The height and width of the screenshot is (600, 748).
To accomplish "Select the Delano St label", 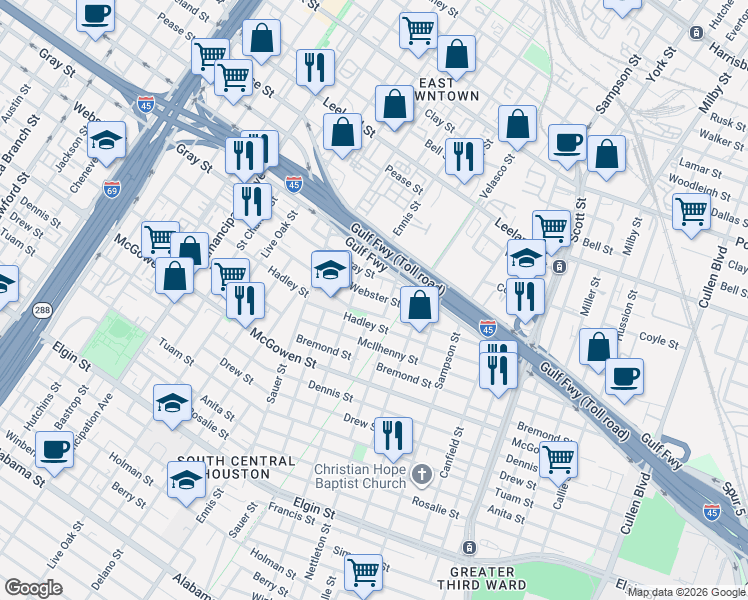I will pos(107,569).
